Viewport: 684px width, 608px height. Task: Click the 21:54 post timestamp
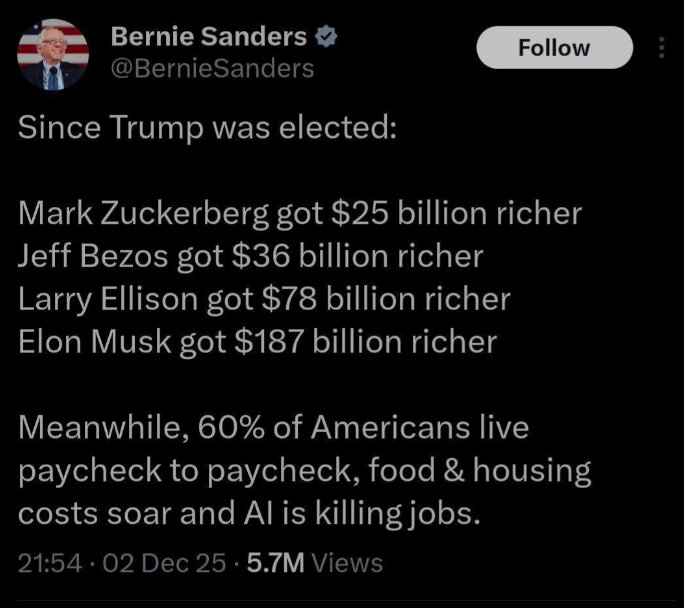tap(47, 563)
